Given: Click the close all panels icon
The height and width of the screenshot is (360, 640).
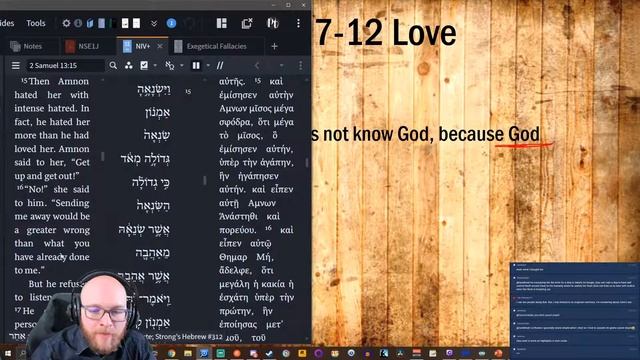Looking at the screenshot, I should click(247, 23).
